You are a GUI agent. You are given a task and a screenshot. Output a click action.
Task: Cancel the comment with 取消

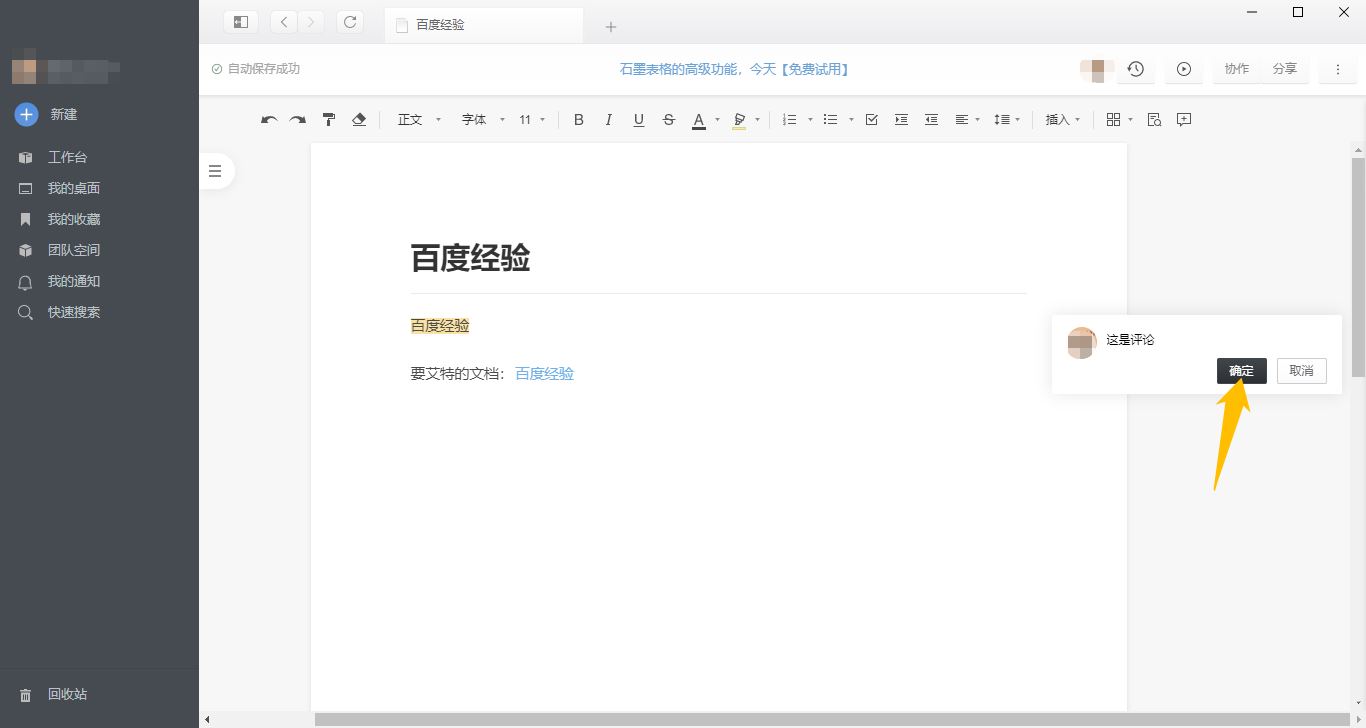tap(1301, 371)
